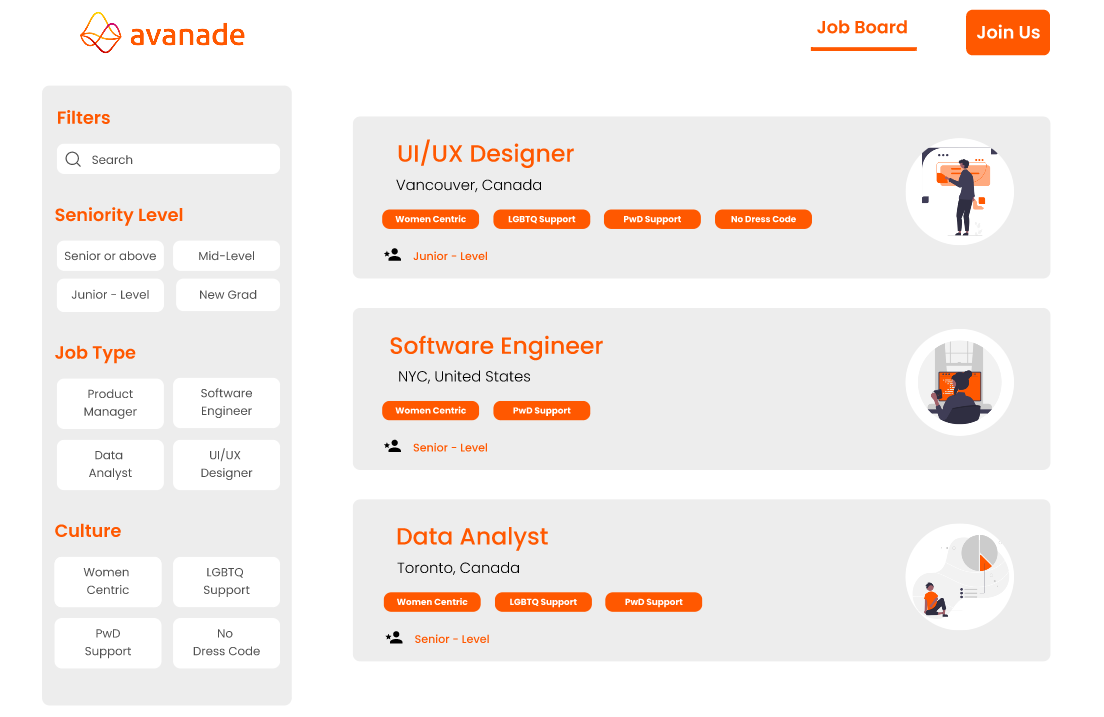
Task: Click the Software Engineer coding illustration
Action: (x=958, y=382)
